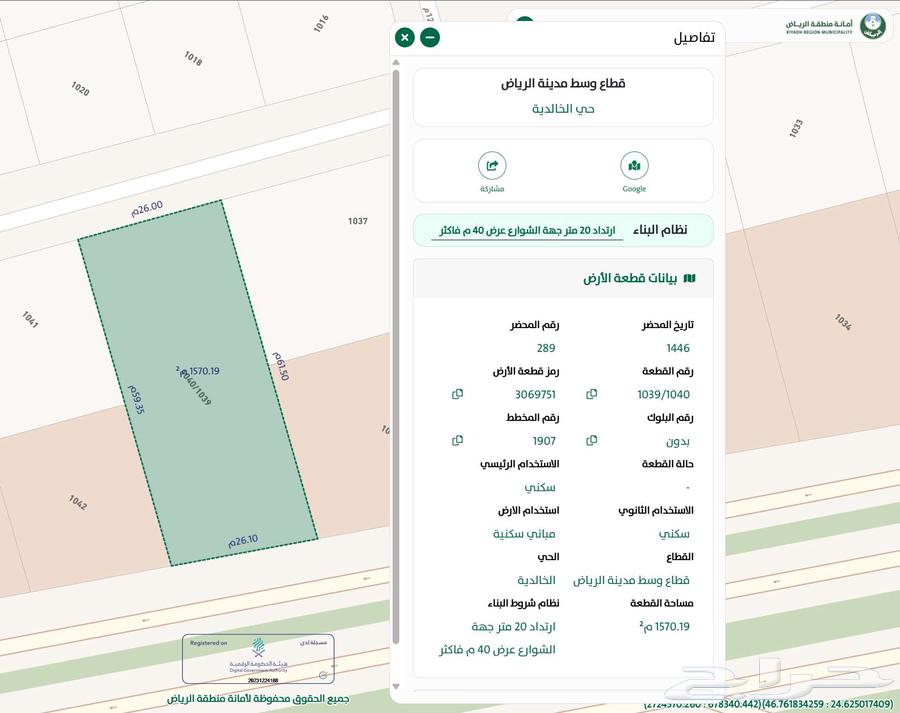
Task: Close the parcel details panel
Action: [404, 38]
